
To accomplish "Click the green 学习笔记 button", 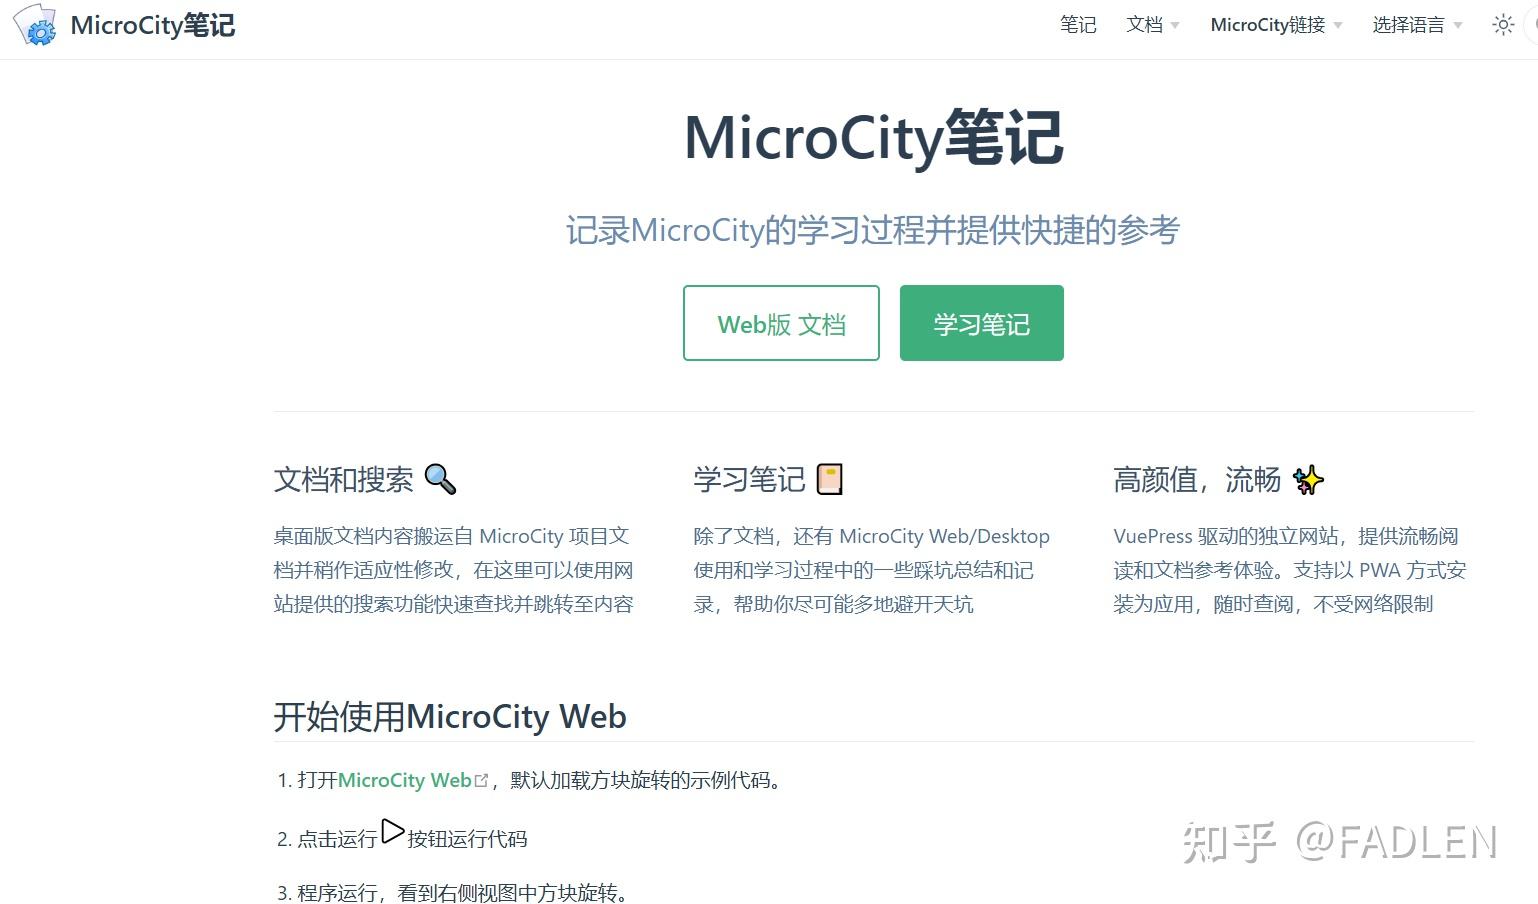I will (x=981, y=322).
